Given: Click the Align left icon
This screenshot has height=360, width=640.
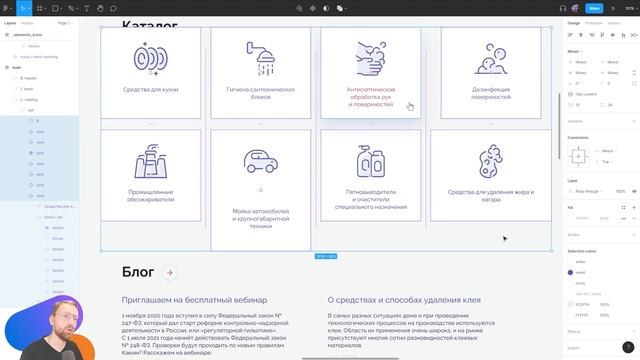Looking at the screenshot, I should [570, 35].
